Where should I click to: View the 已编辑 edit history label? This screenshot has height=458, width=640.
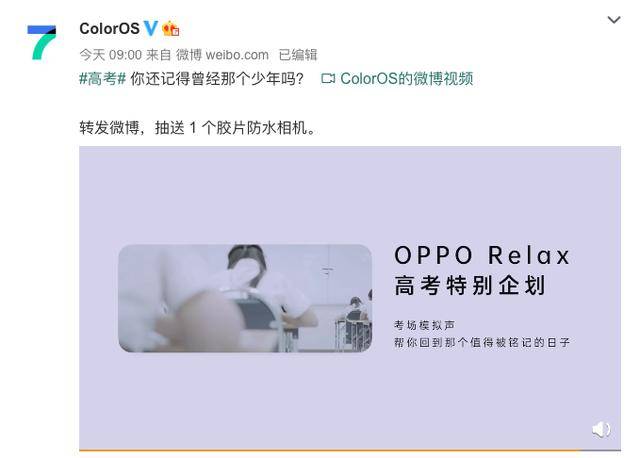298,55
